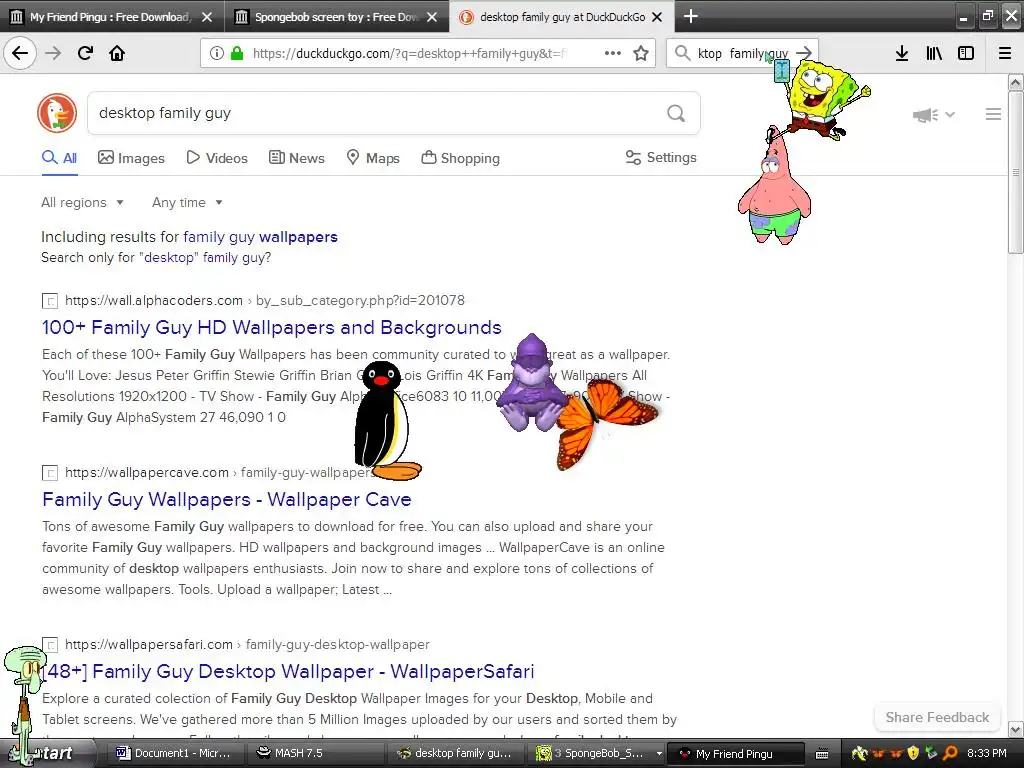Open the DuckDuckGo side menu

pyautogui.click(x=993, y=114)
